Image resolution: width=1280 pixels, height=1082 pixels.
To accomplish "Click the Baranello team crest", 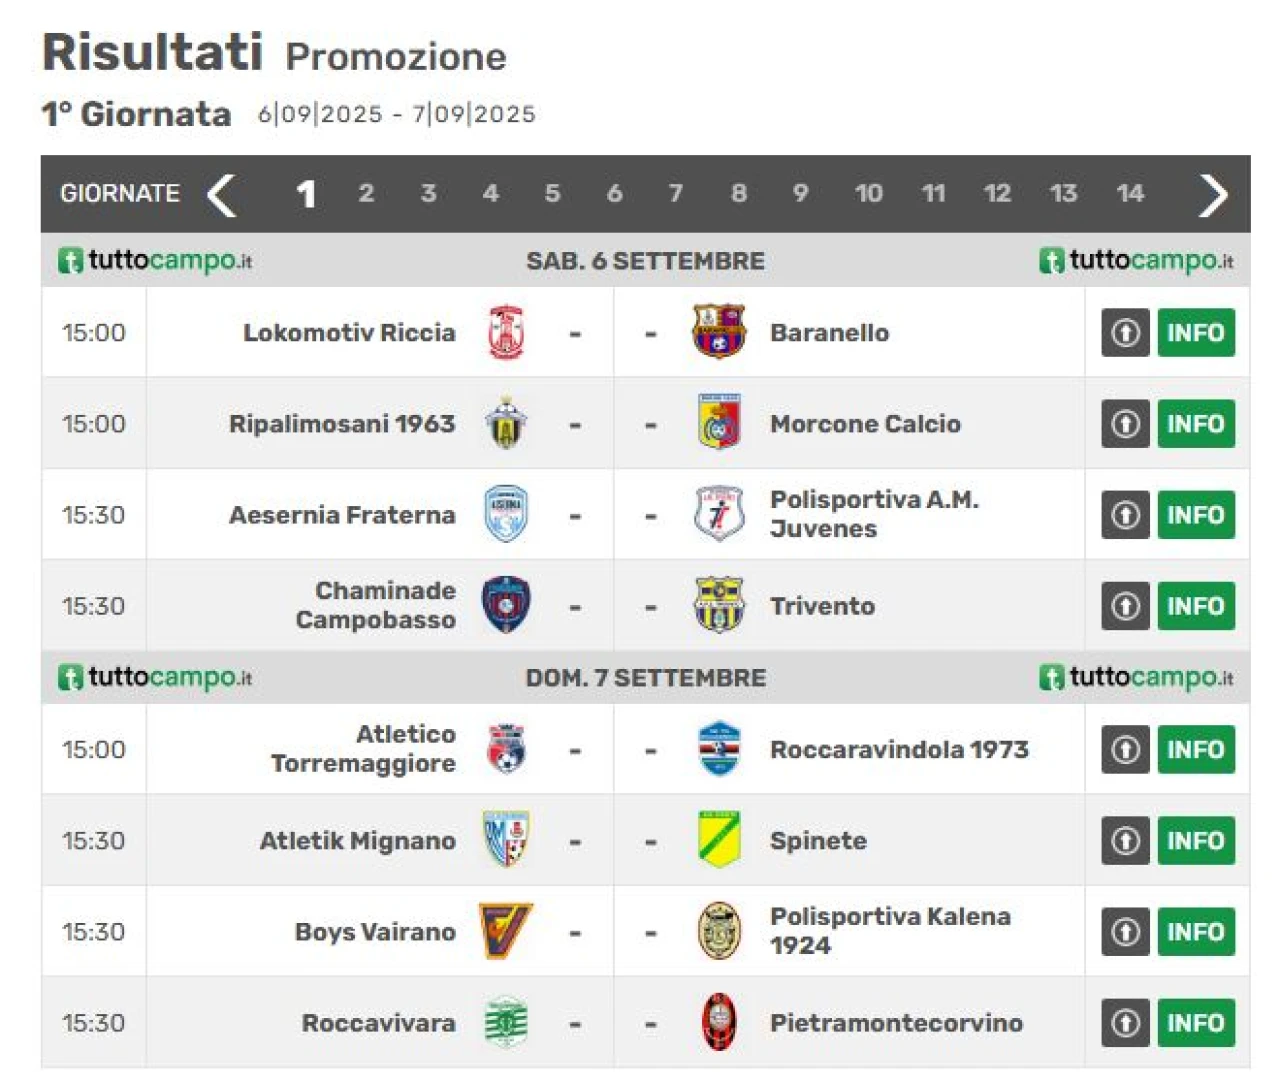I will (x=719, y=332).
